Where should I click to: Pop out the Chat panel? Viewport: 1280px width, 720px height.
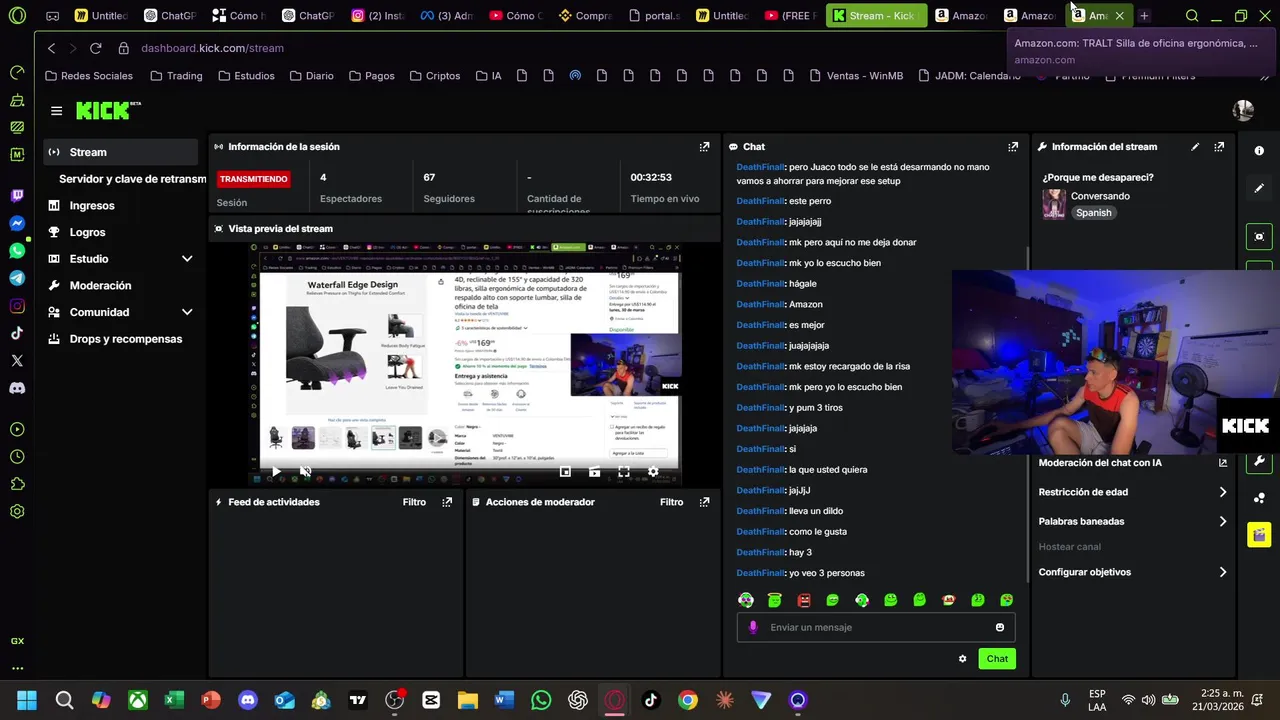point(1013,146)
